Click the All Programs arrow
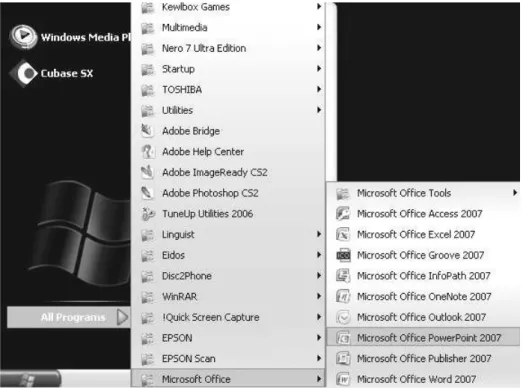523x389 pixels. point(122,317)
